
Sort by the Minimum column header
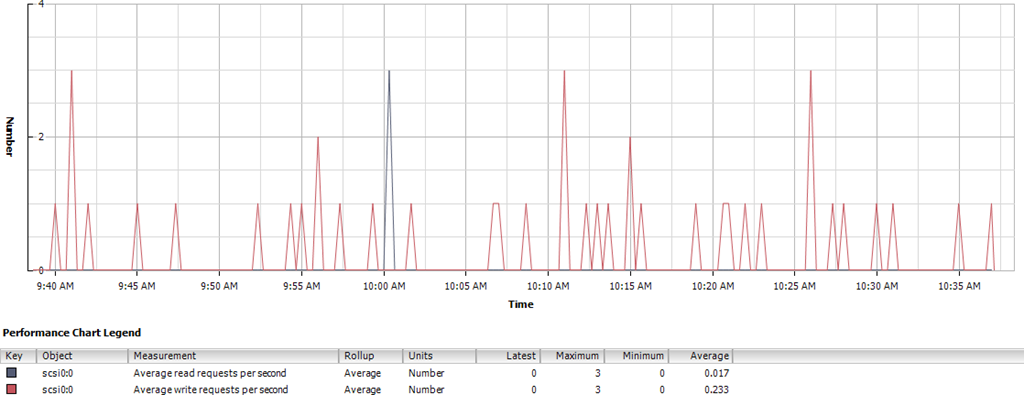click(636, 356)
